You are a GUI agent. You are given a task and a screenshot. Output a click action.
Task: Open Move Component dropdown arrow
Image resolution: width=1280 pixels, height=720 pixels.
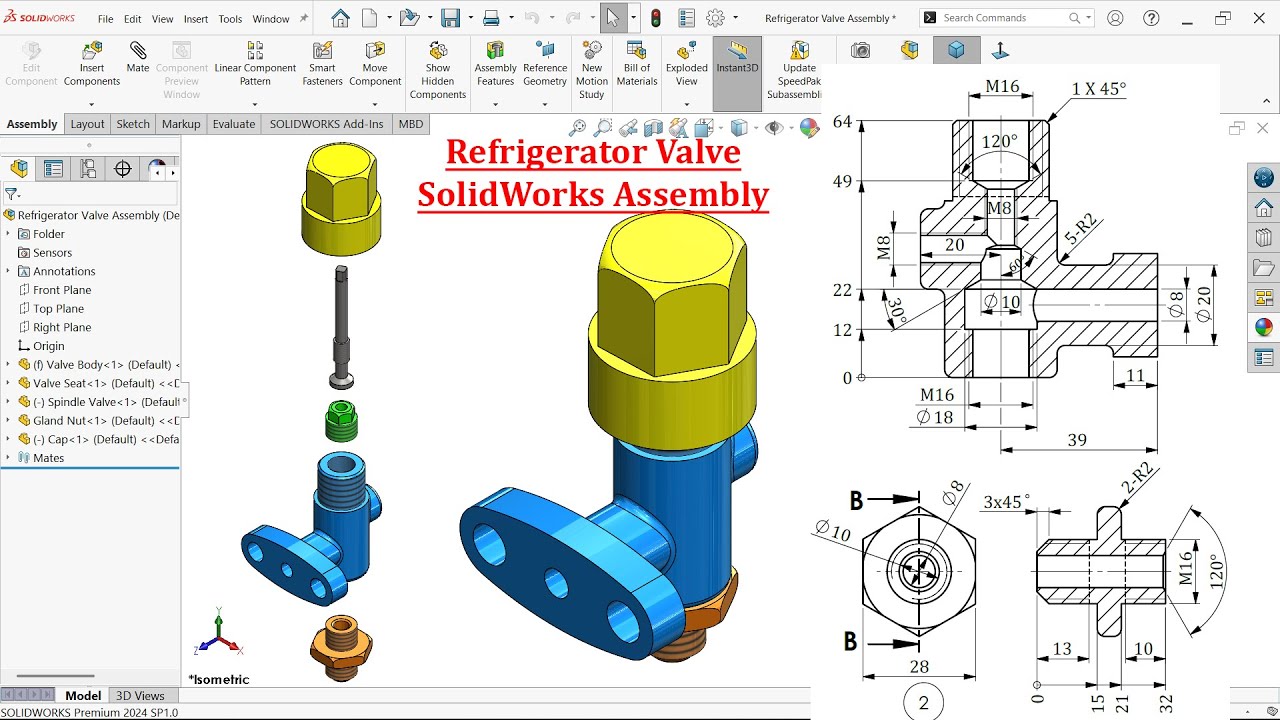point(375,104)
